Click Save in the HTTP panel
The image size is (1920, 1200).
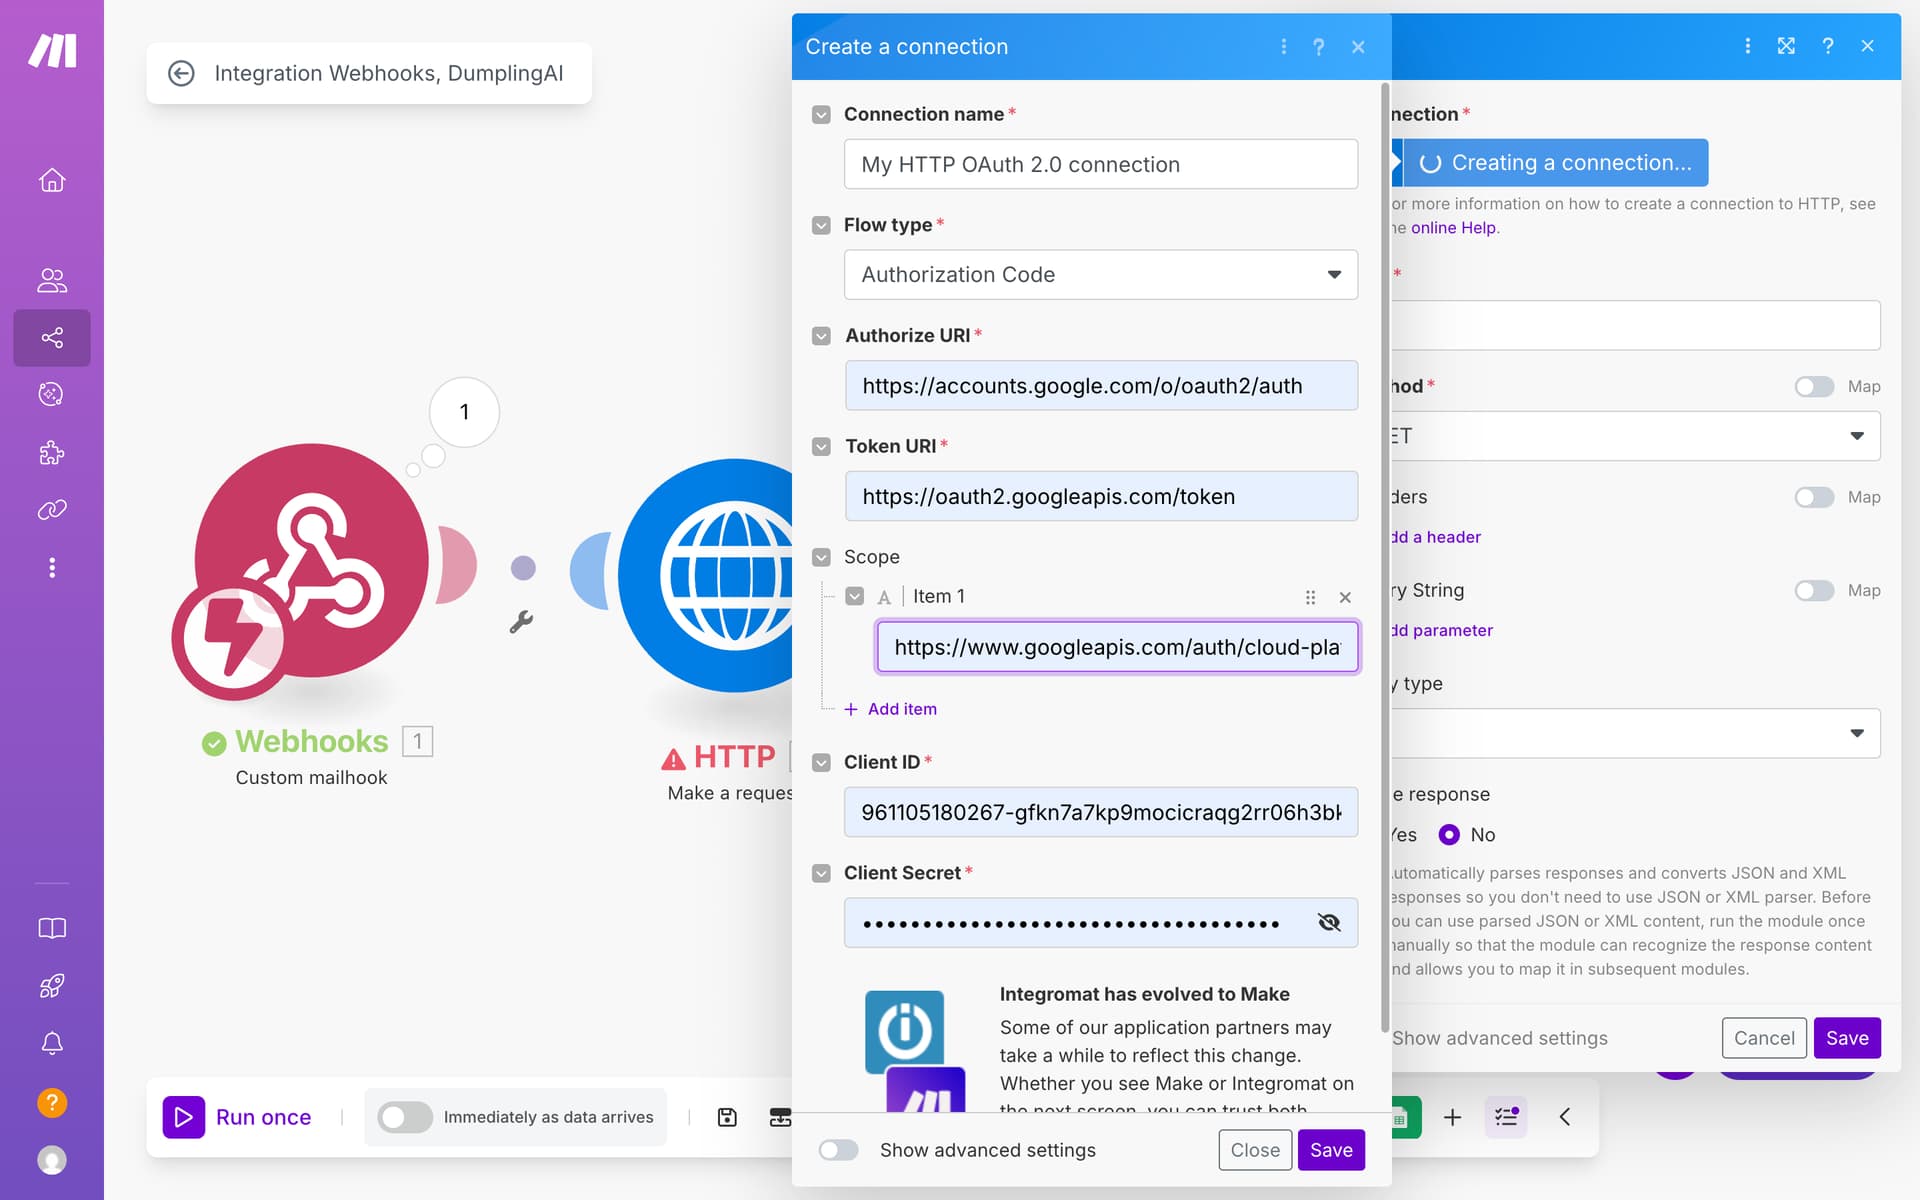(x=1847, y=1038)
